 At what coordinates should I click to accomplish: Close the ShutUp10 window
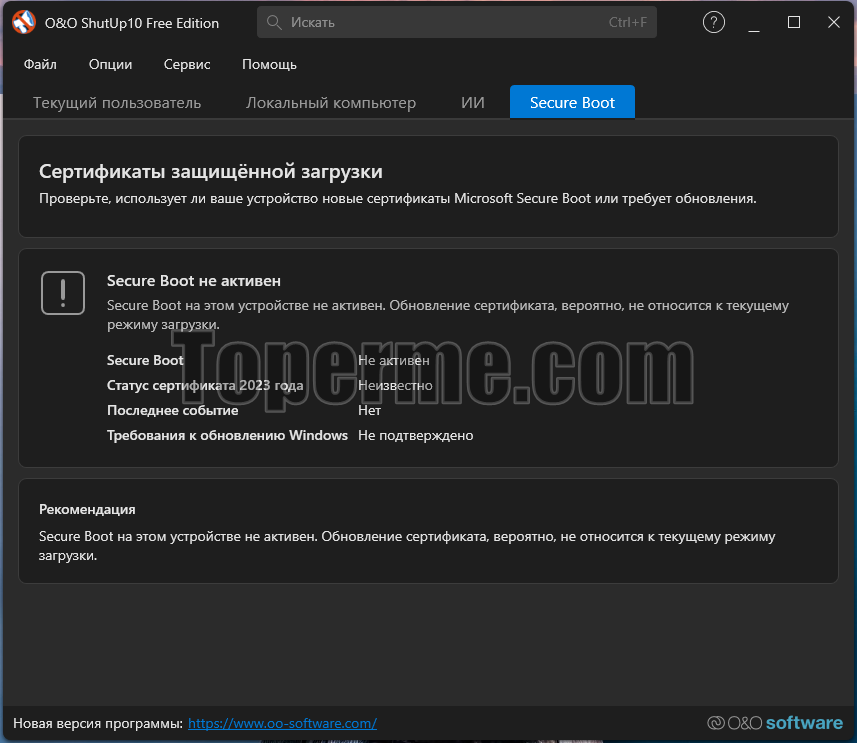pos(833,22)
